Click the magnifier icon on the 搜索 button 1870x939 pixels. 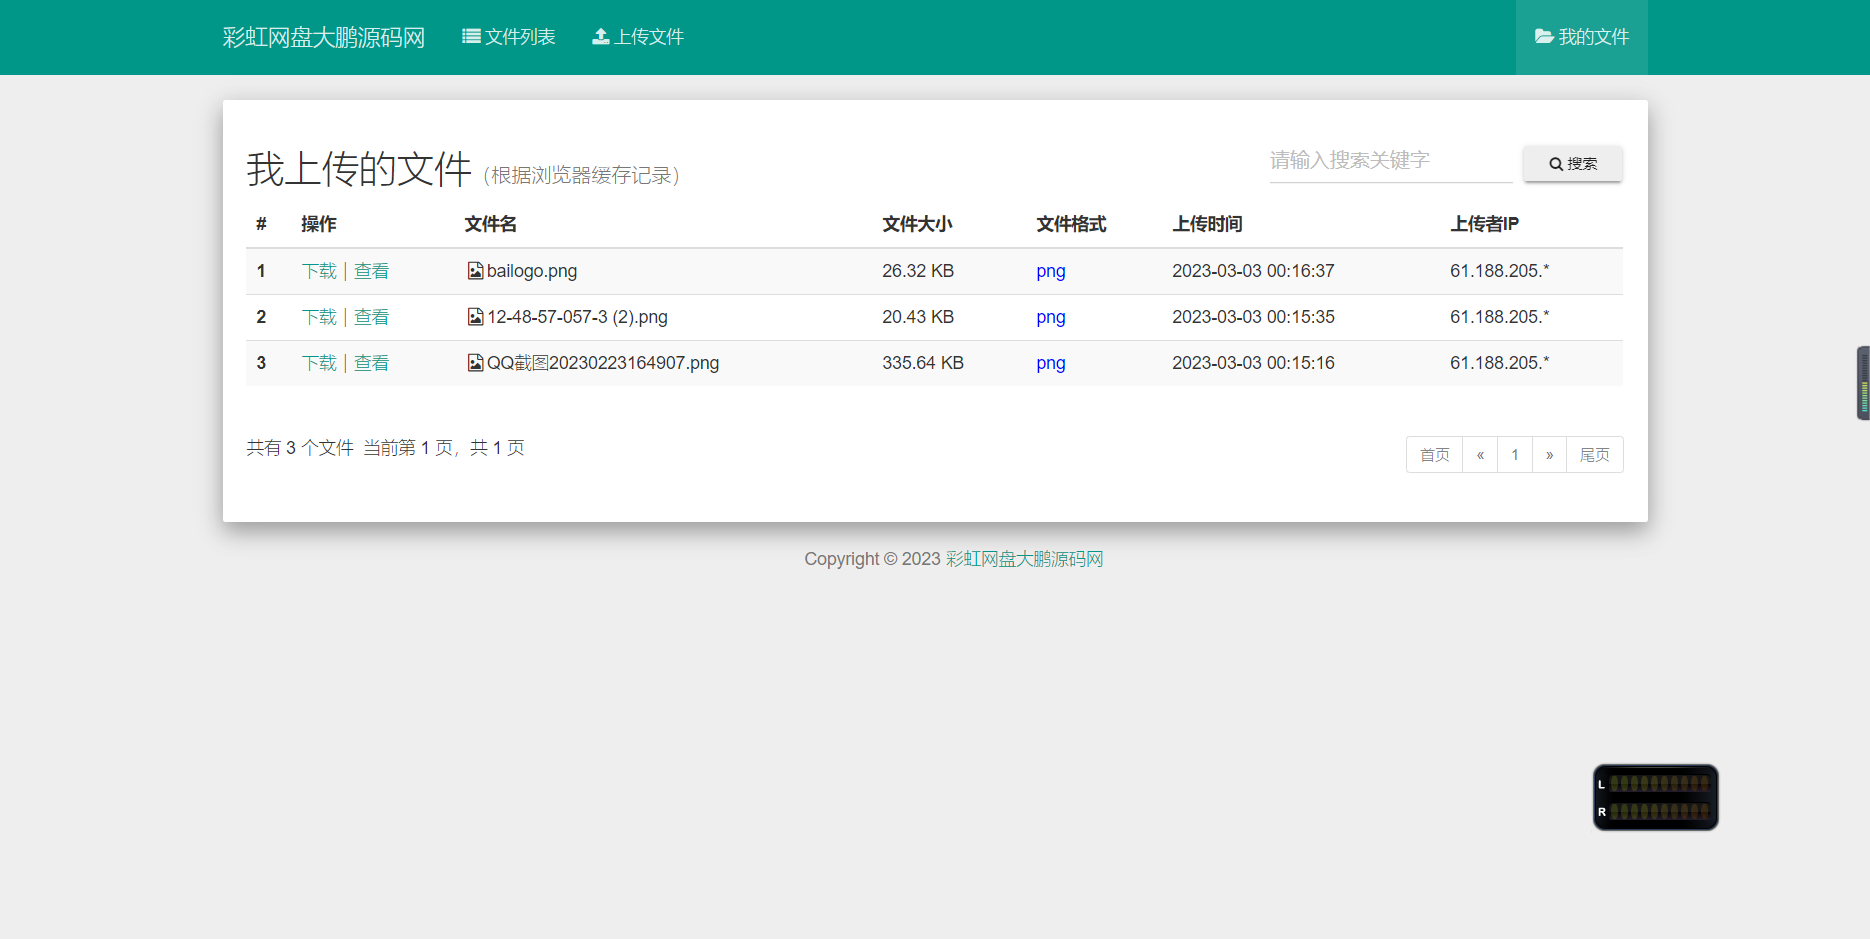click(x=1555, y=163)
